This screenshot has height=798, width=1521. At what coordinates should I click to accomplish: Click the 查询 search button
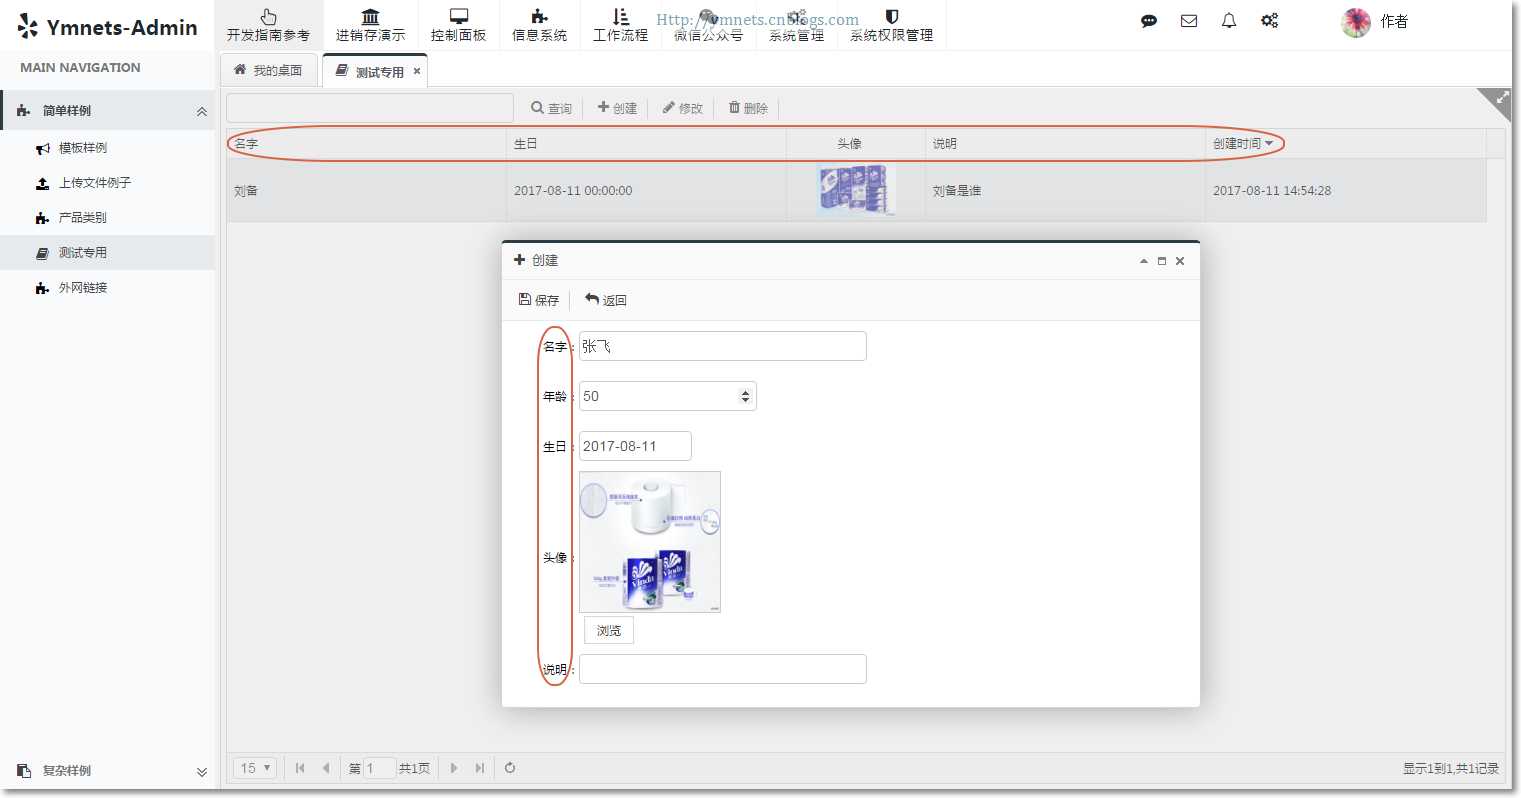click(552, 108)
